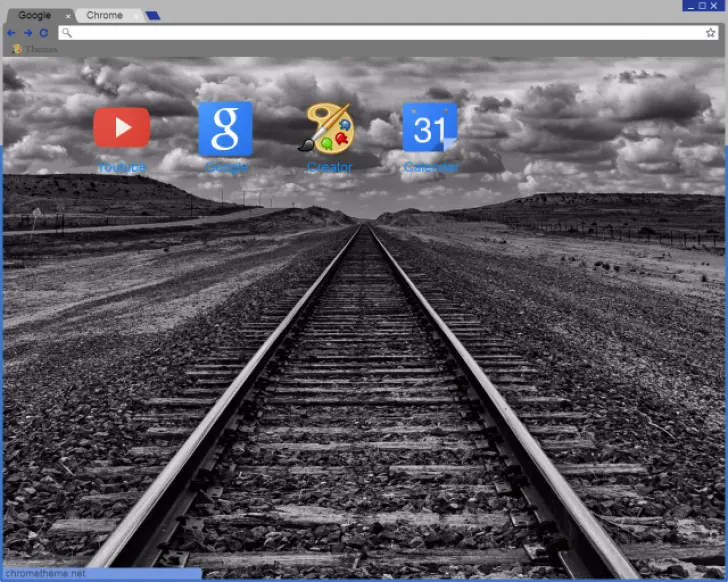Click inside the address bar field
Image resolution: width=728 pixels, height=582 pixels.
(380, 33)
